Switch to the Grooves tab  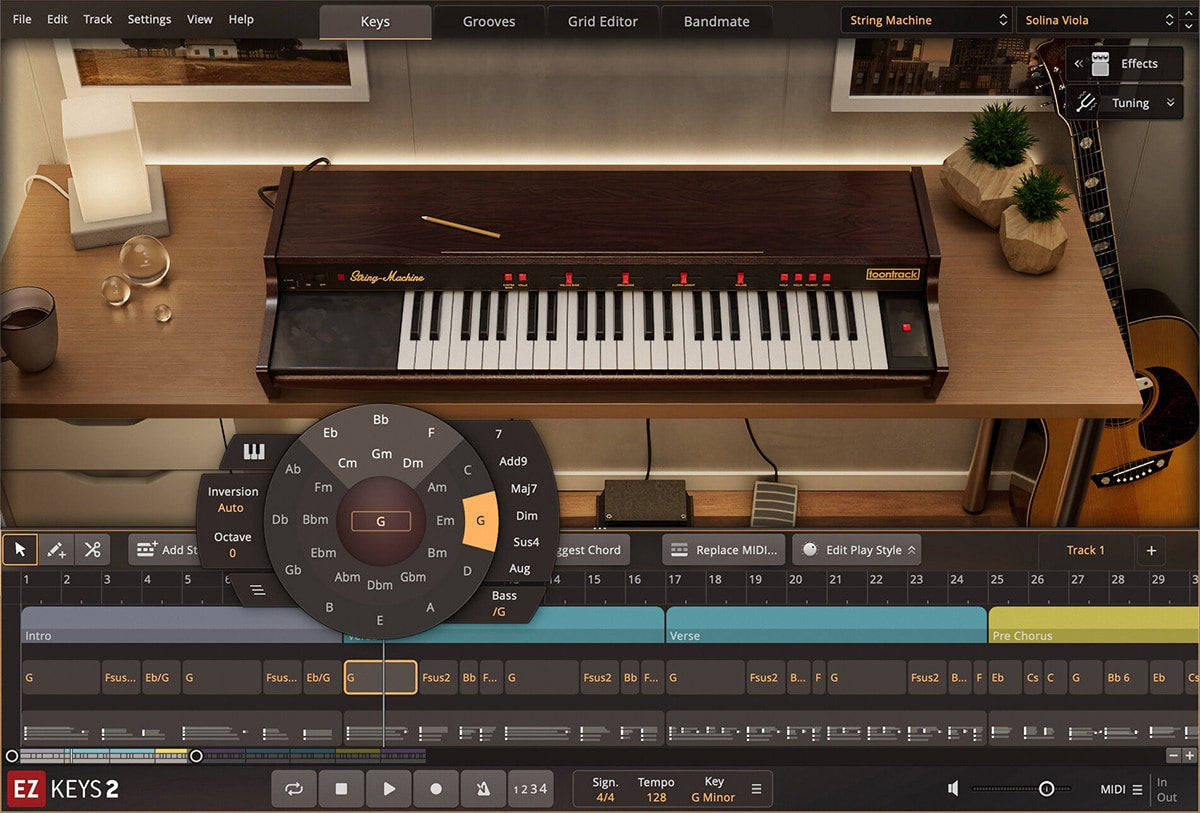(x=489, y=21)
